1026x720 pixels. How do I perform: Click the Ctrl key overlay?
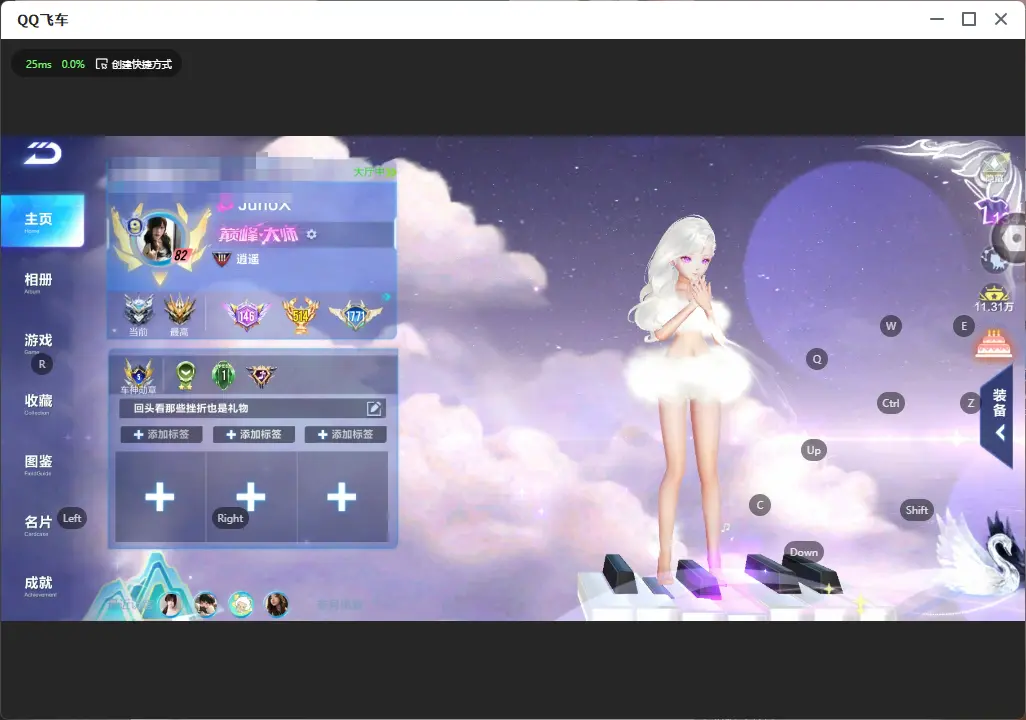(891, 403)
